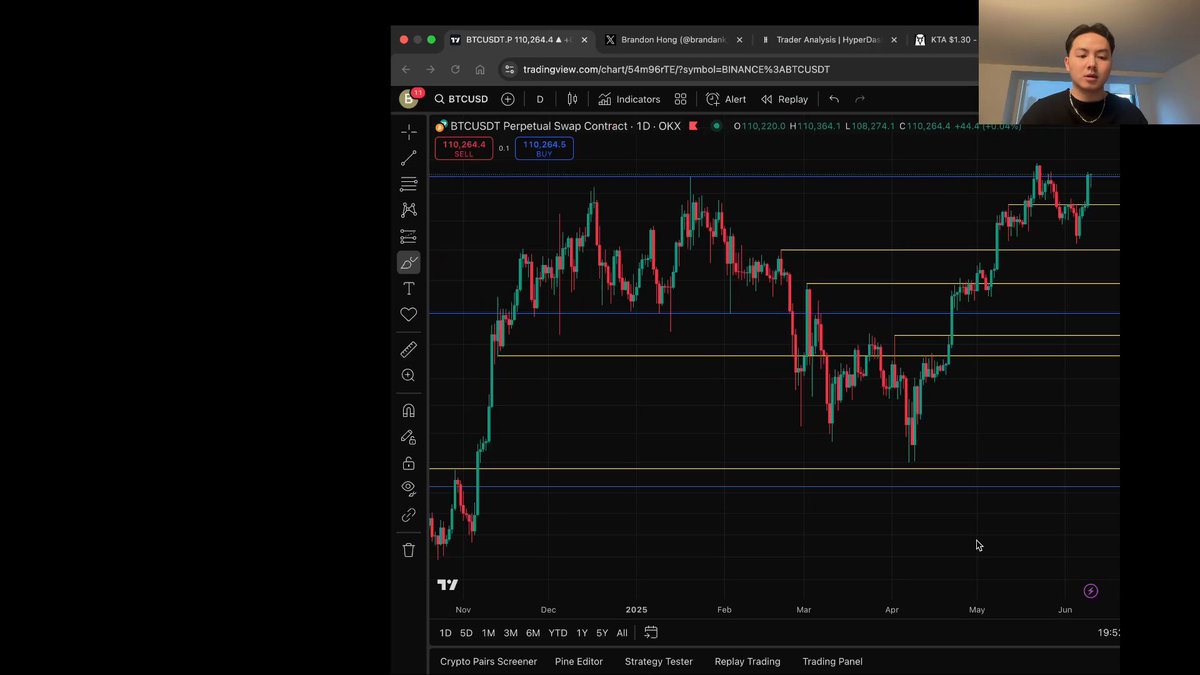Open the heart icons and emoji tool
This screenshot has height=675, width=1200.
coord(409,315)
